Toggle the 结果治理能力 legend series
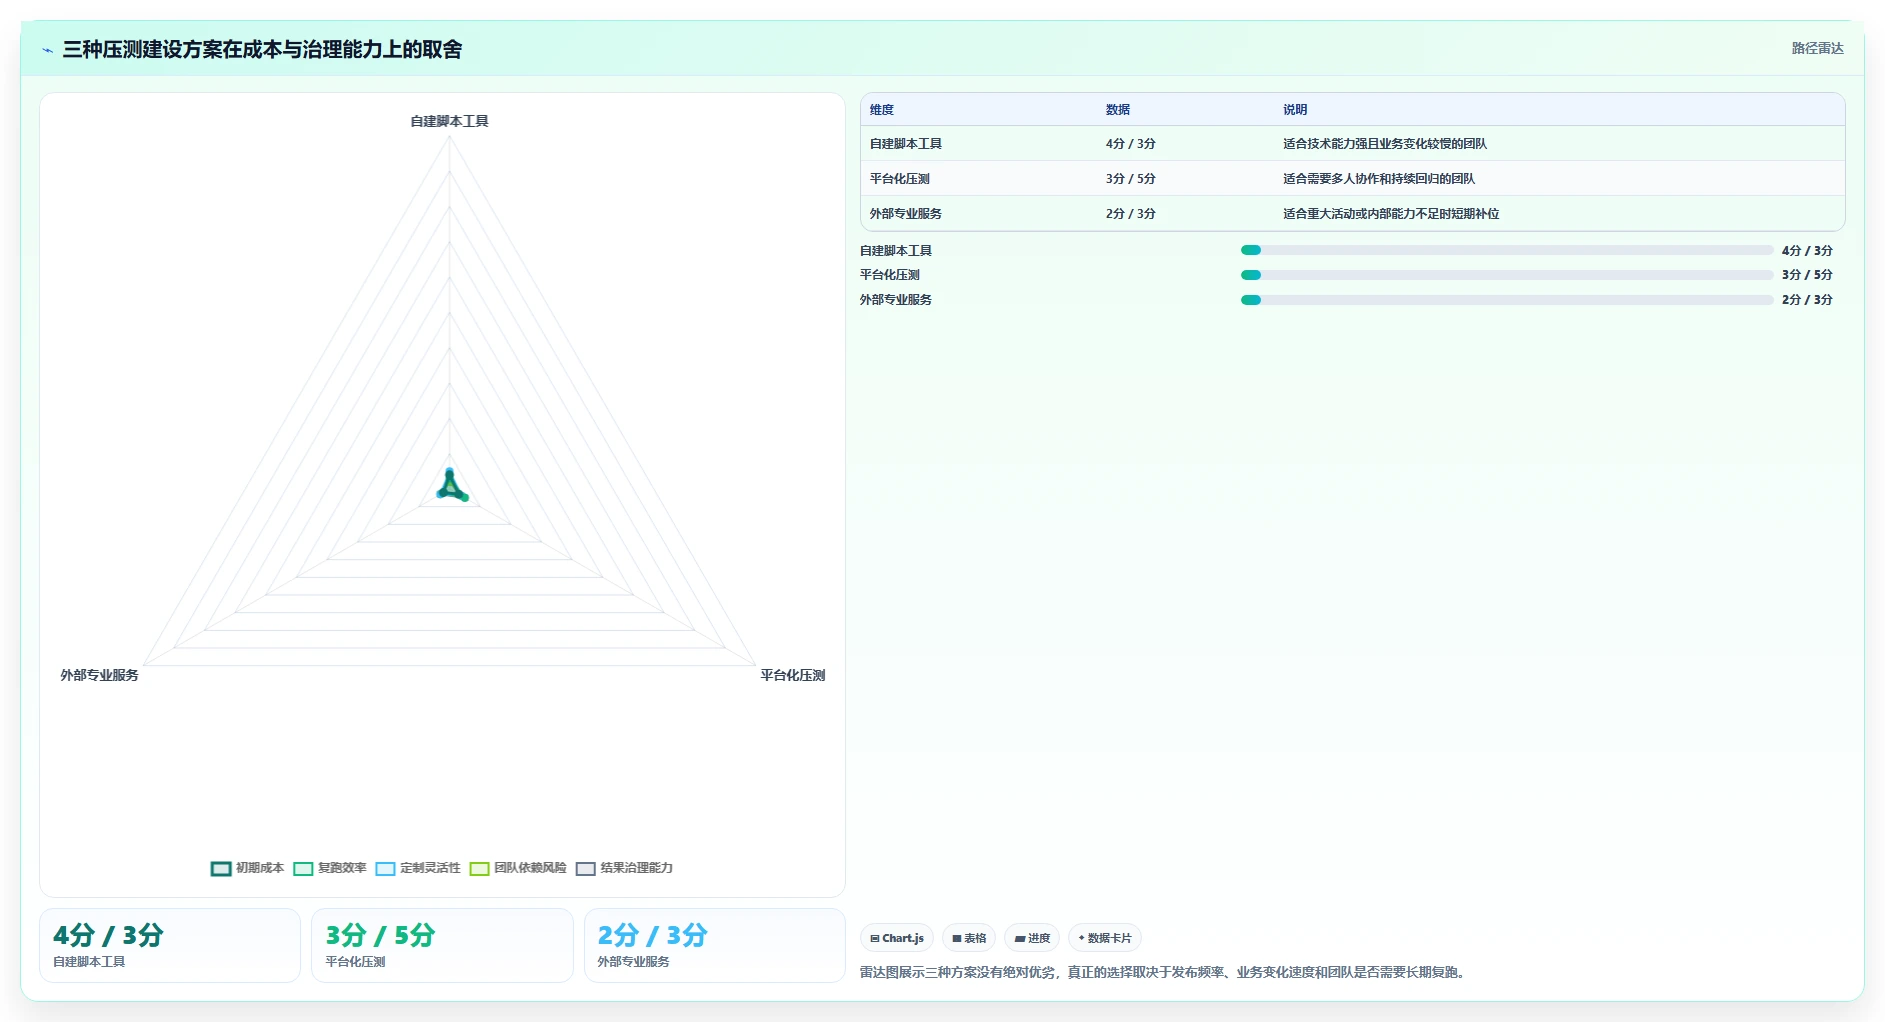 [x=624, y=868]
